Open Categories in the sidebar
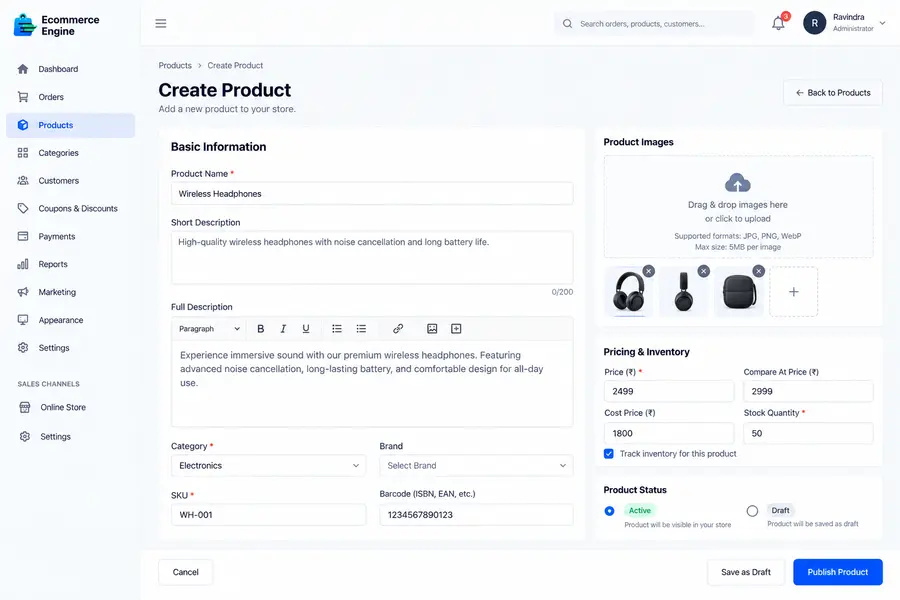The image size is (900, 600). [71, 153]
